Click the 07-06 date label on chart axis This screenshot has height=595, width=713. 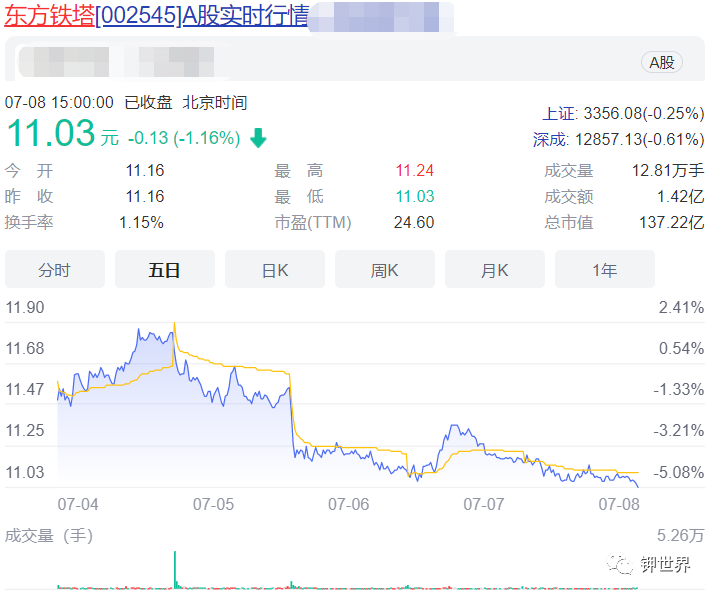point(348,504)
